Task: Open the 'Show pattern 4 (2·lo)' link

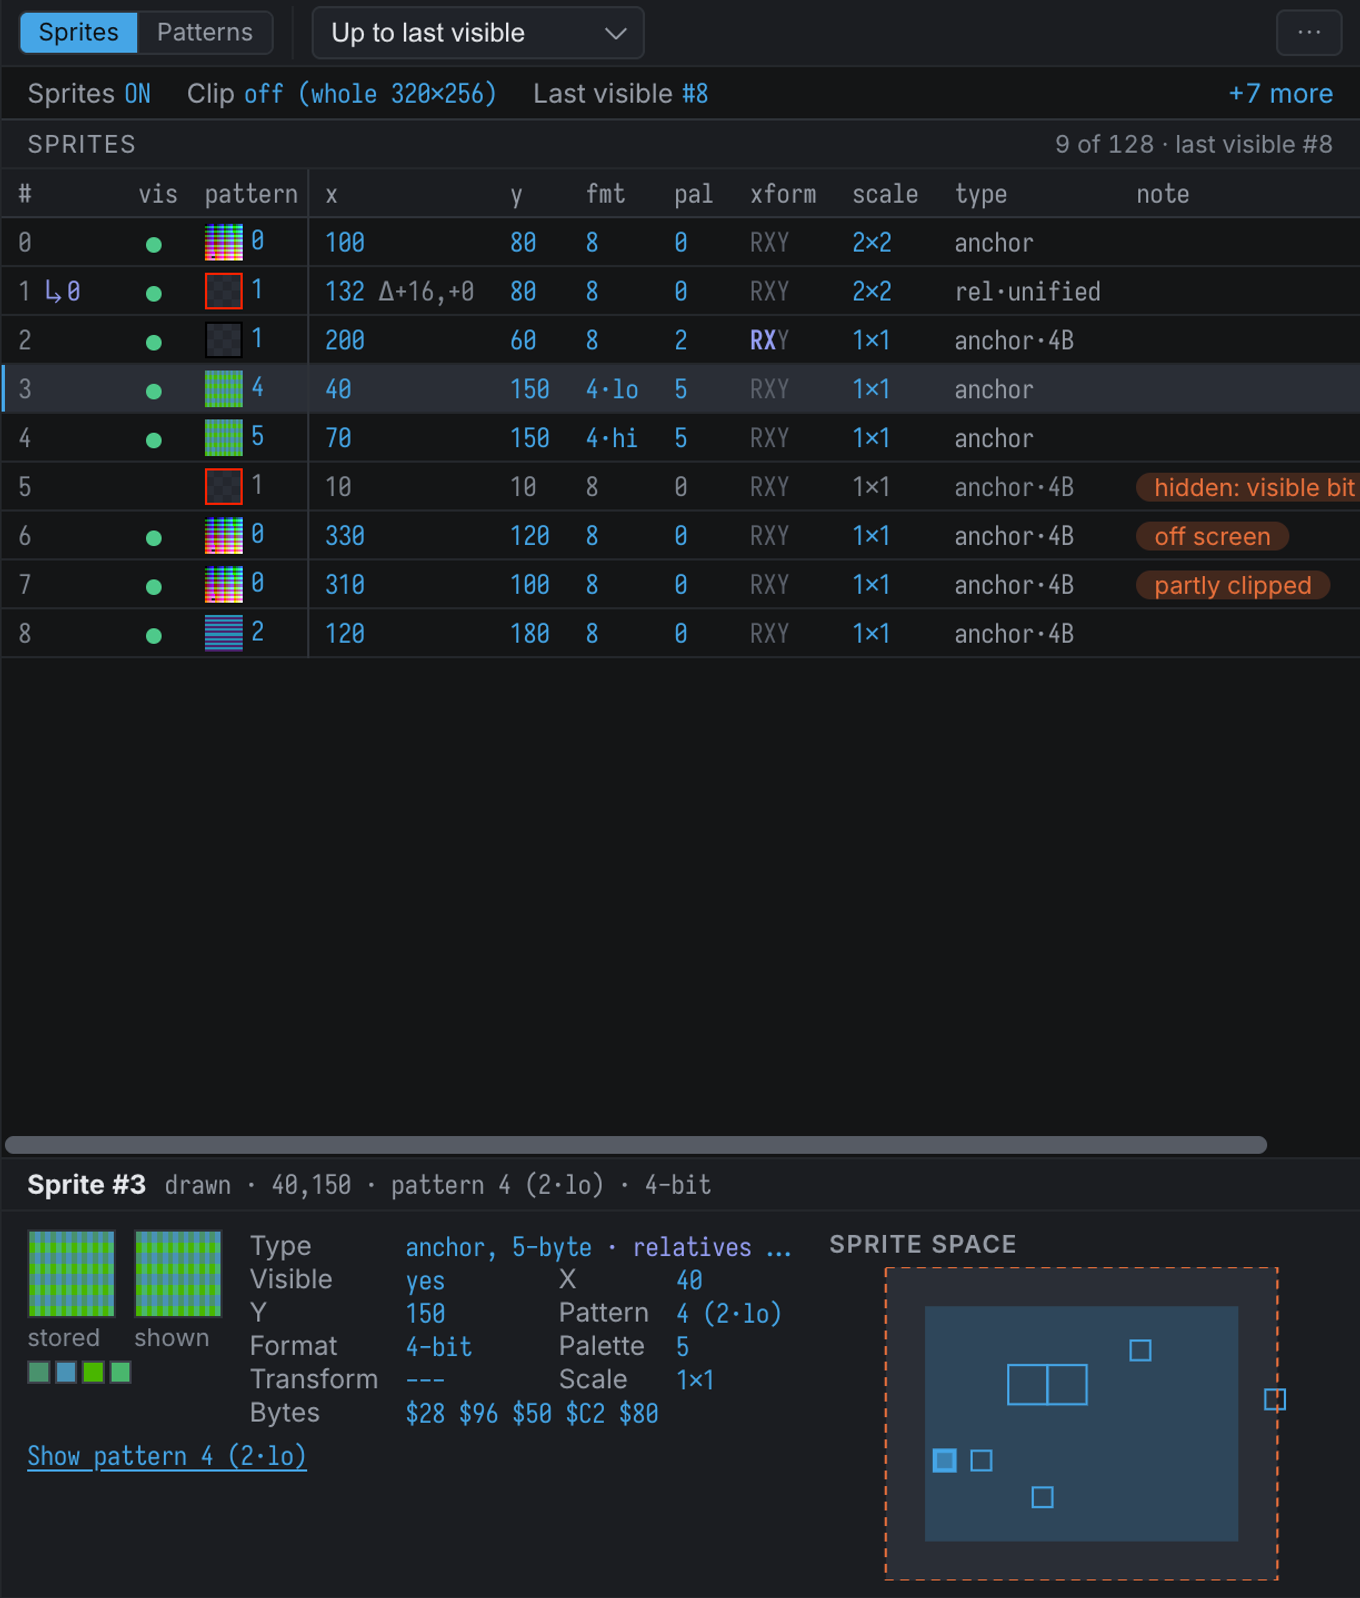Action: (167, 1456)
